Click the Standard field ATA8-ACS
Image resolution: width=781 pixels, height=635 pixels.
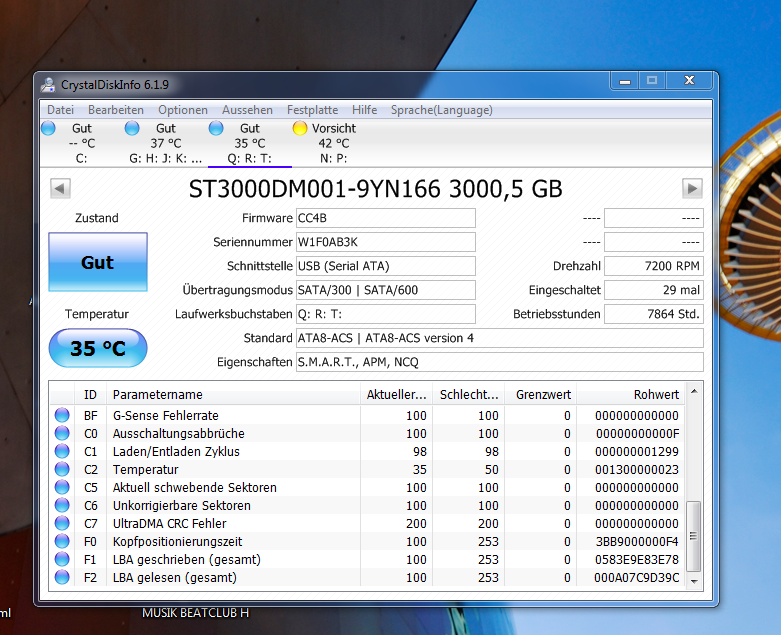coord(500,338)
